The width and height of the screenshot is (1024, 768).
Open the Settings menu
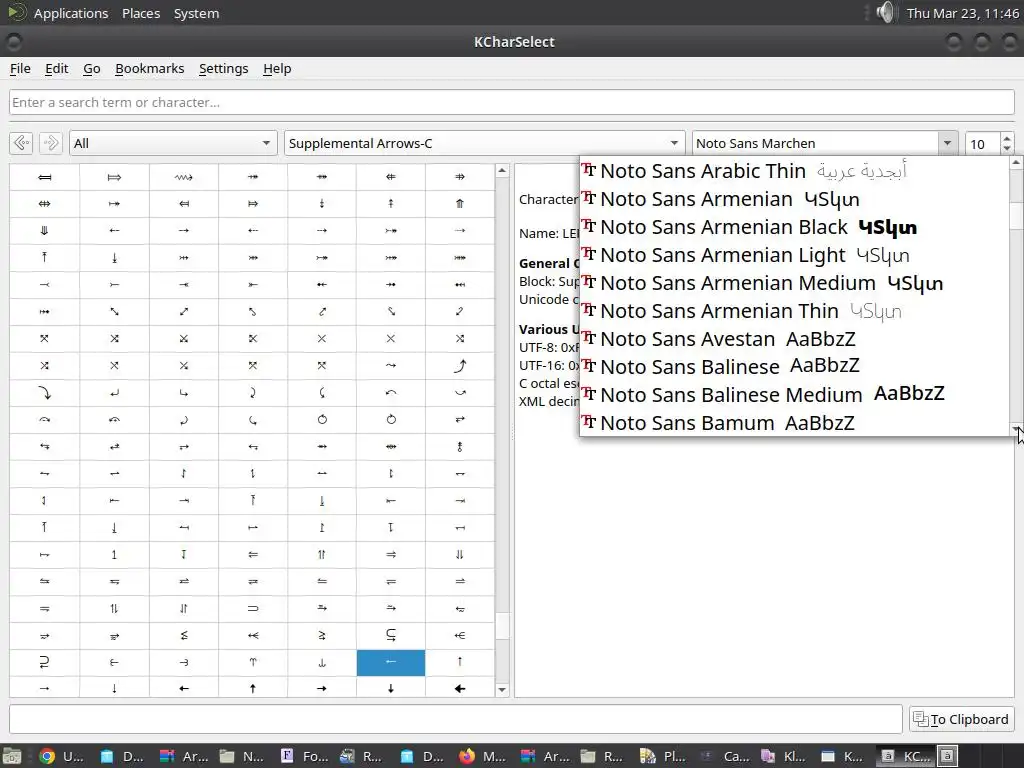(223, 69)
